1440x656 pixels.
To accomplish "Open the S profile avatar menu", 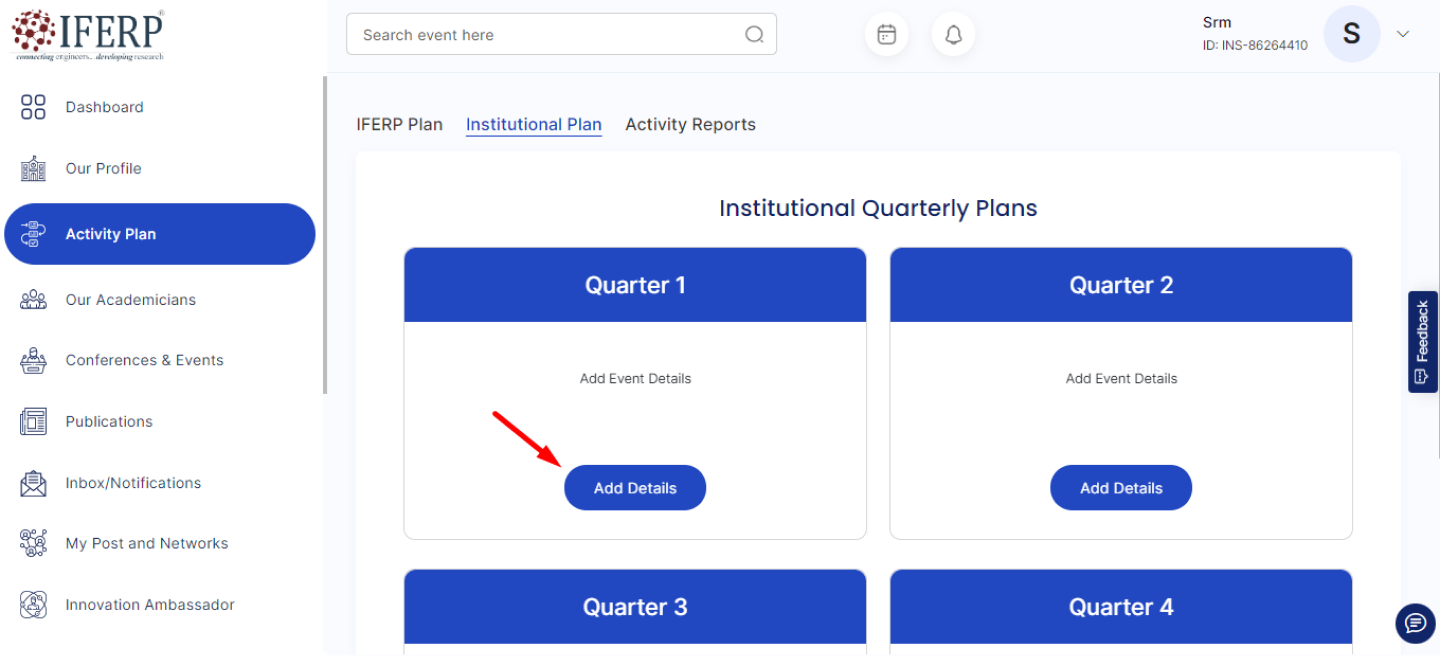I will (x=1351, y=34).
